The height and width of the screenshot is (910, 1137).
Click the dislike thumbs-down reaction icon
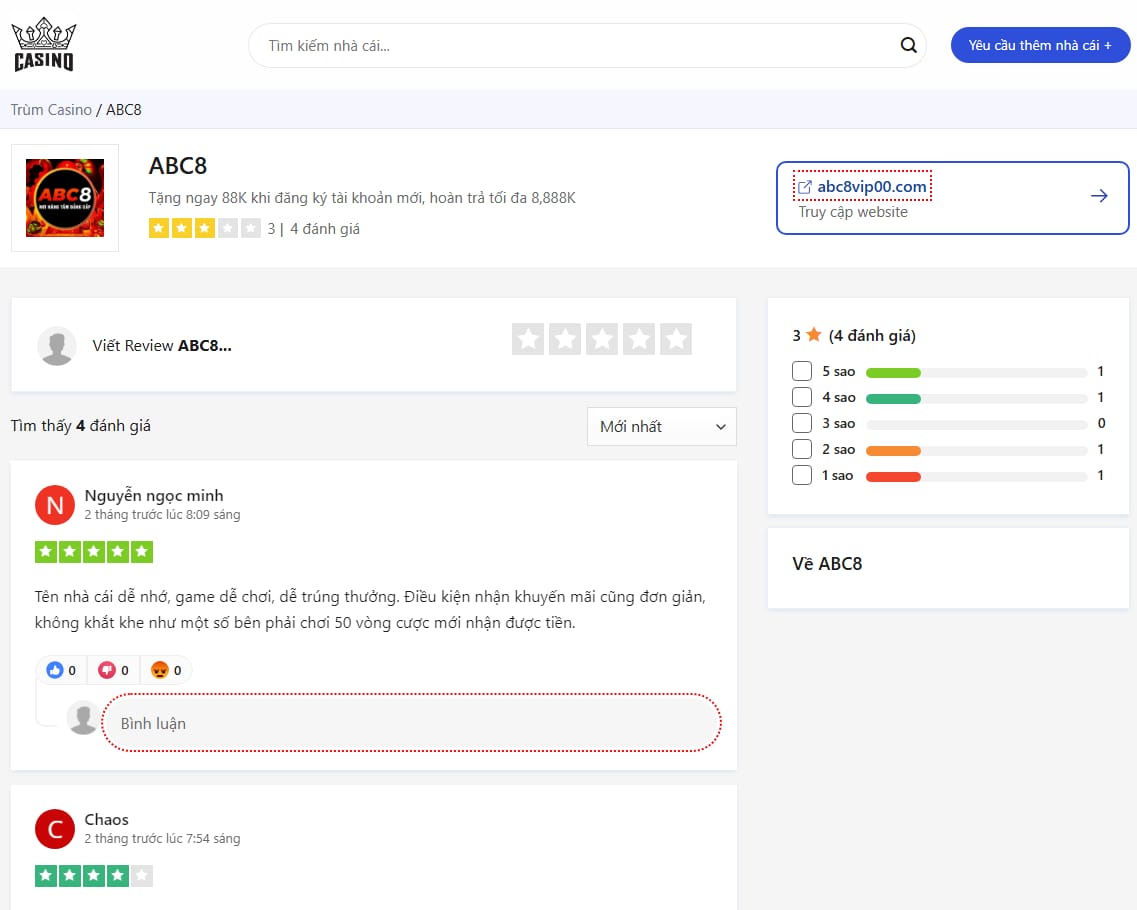[107, 670]
